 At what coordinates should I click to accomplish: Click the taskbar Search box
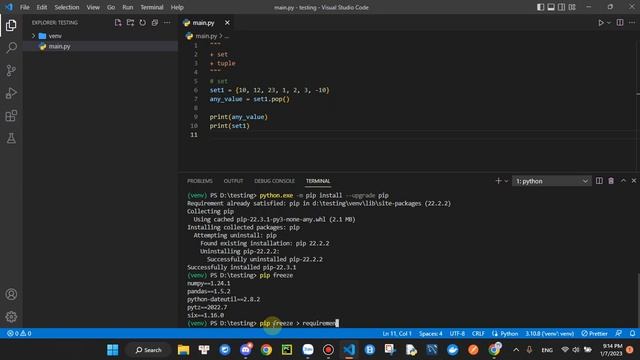pos(149,350)
